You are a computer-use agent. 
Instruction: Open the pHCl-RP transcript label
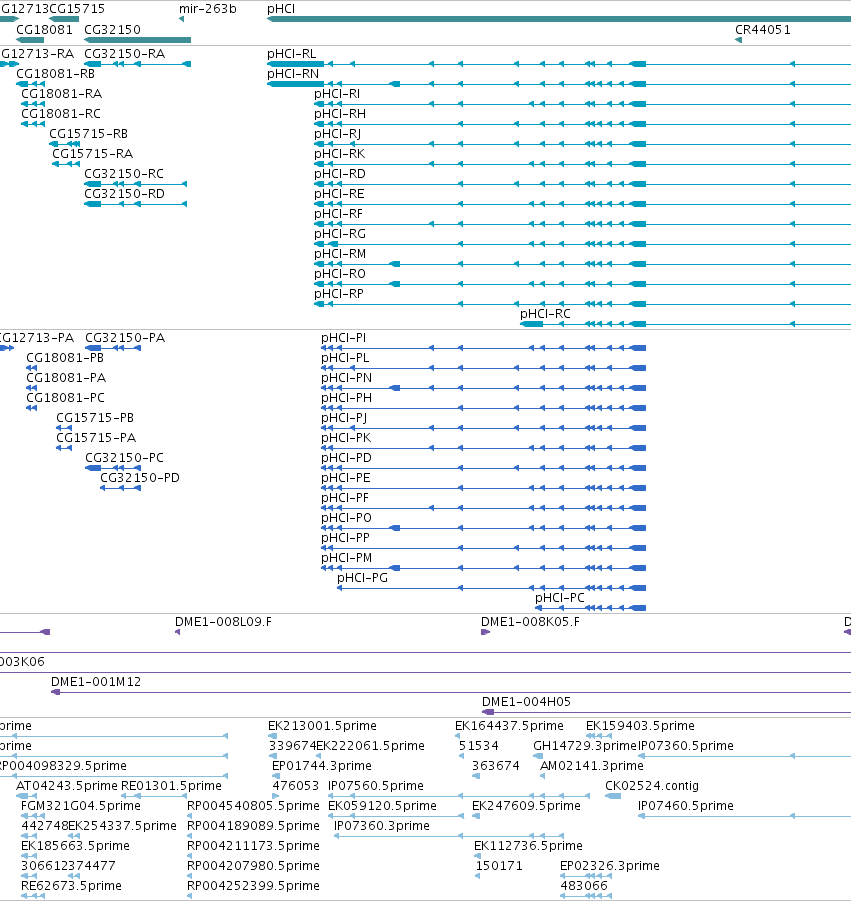[339, 294]
